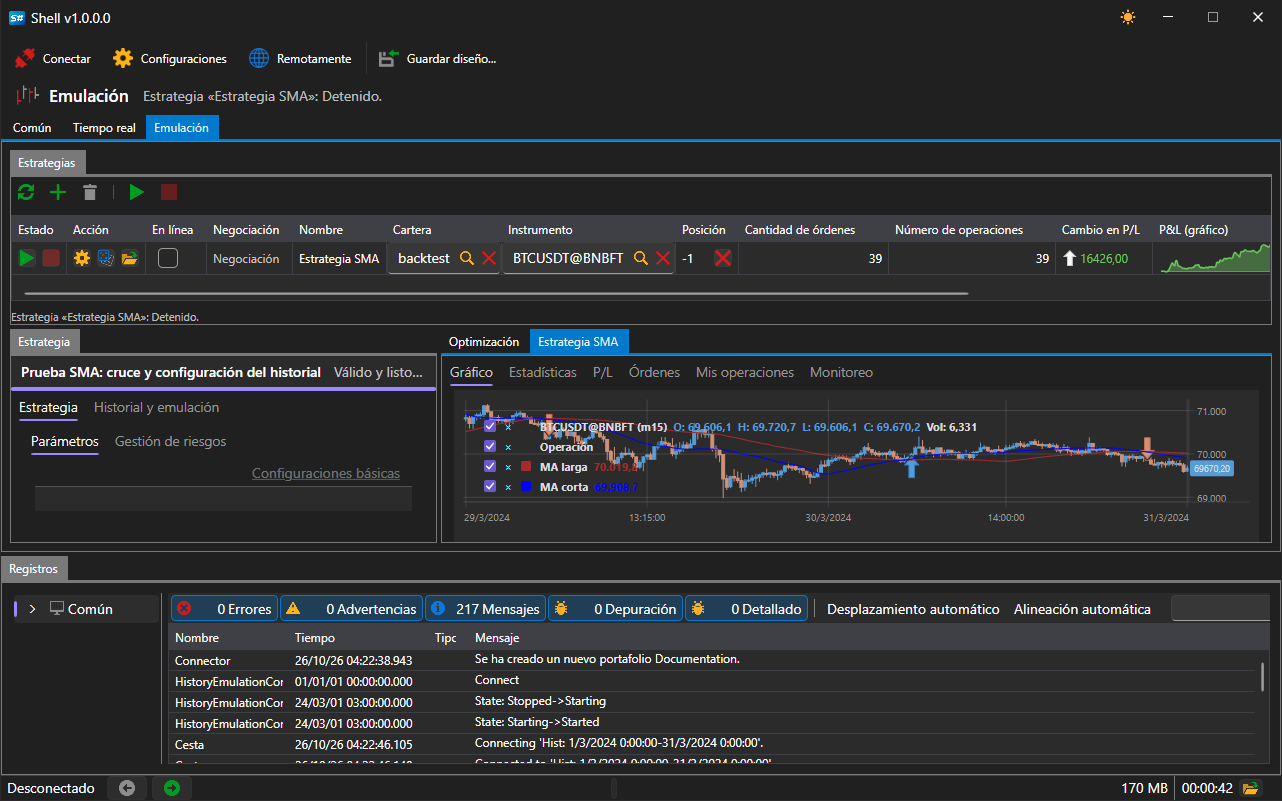Delete strategy using trash can icon
The image size is (1282, 801).
(x=90, y=192)
